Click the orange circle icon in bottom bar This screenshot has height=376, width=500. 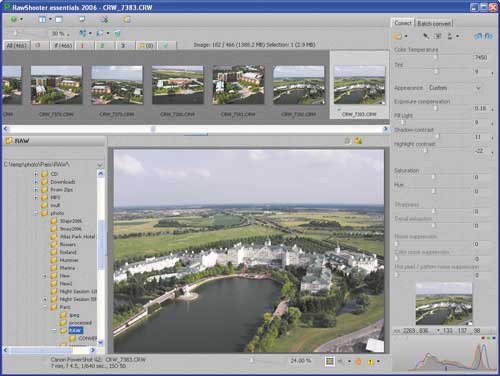click(359, 361)
